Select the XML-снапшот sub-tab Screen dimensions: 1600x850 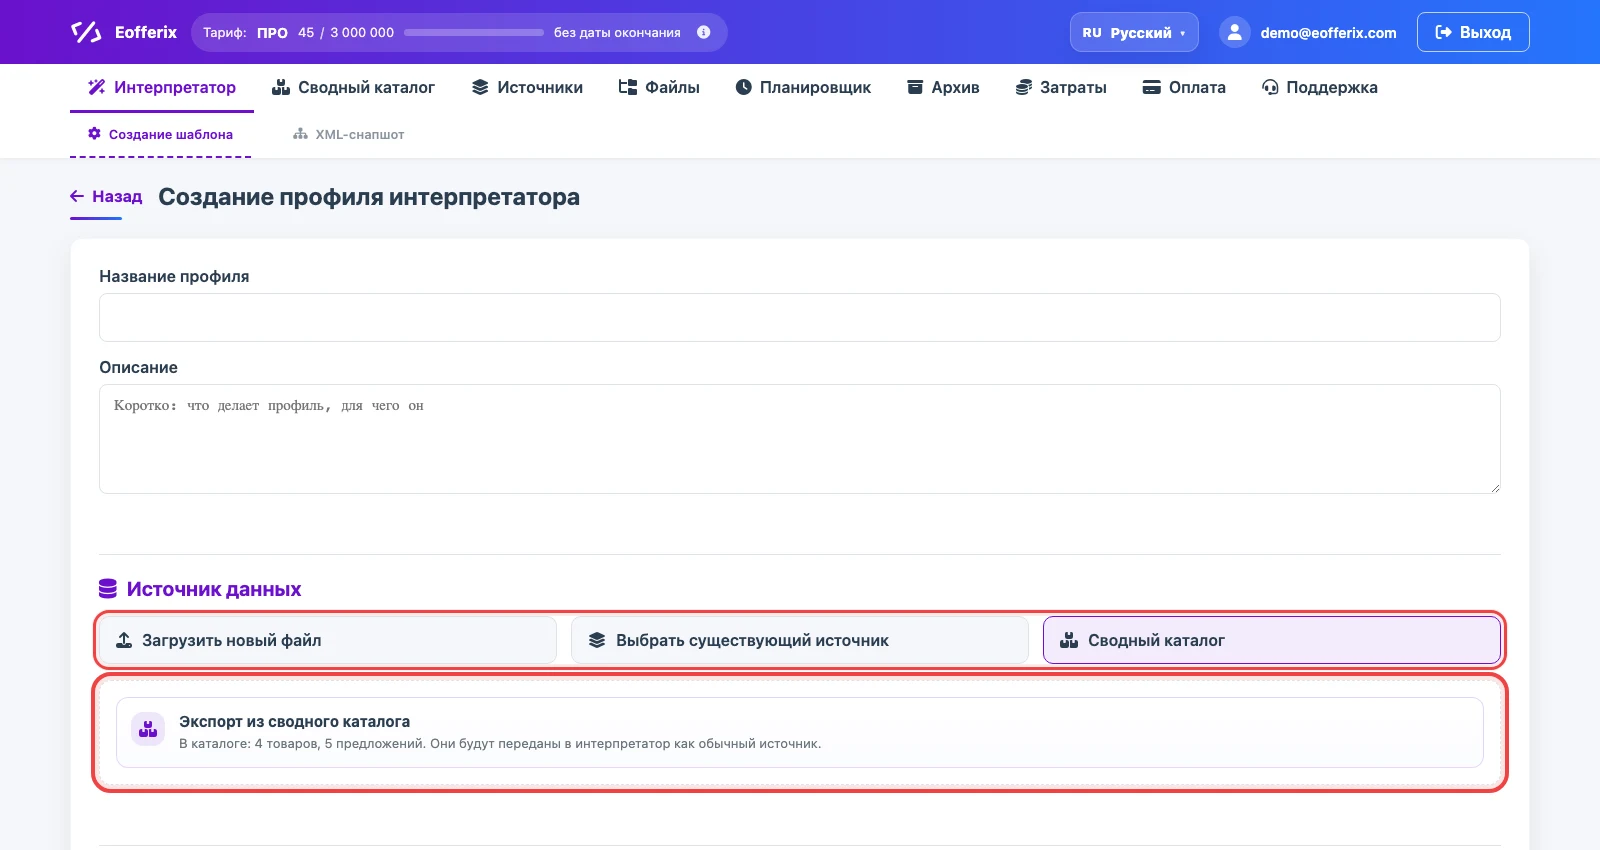[349, 134]
